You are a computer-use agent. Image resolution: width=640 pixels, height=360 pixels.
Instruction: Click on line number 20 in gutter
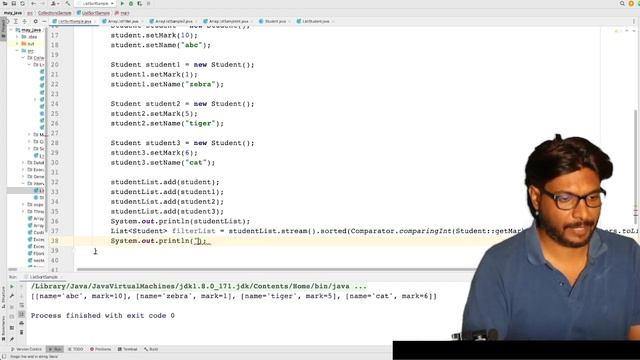pos(55,64)
